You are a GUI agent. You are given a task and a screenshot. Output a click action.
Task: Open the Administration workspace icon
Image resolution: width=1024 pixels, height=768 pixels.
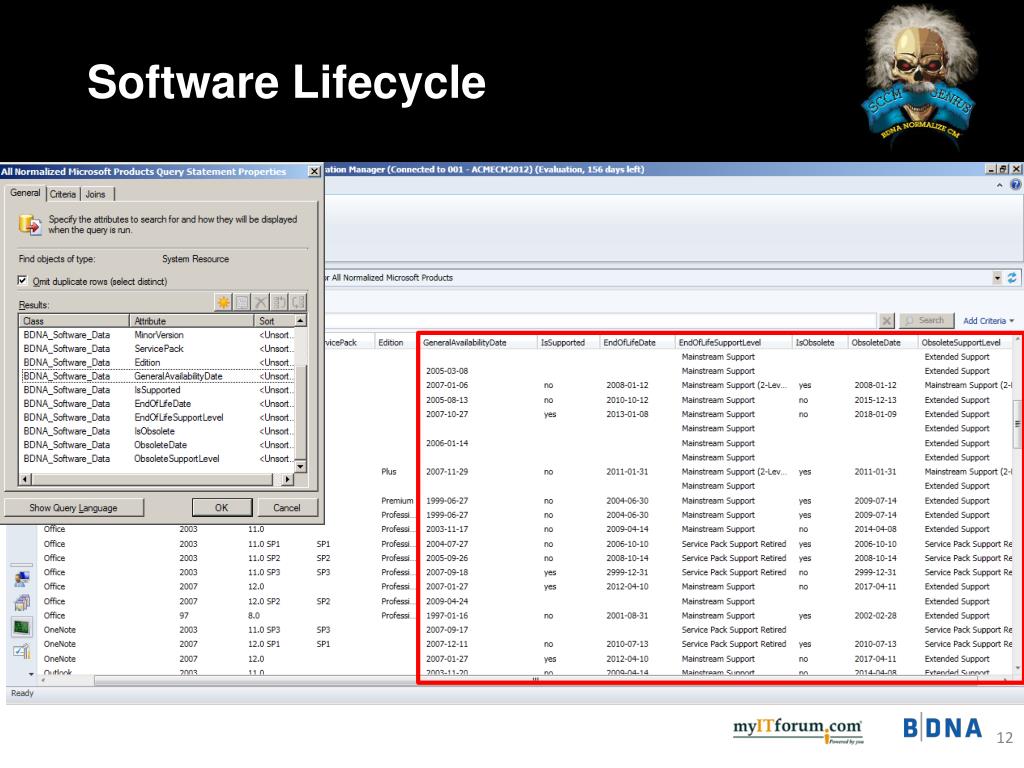pos(22,651)
